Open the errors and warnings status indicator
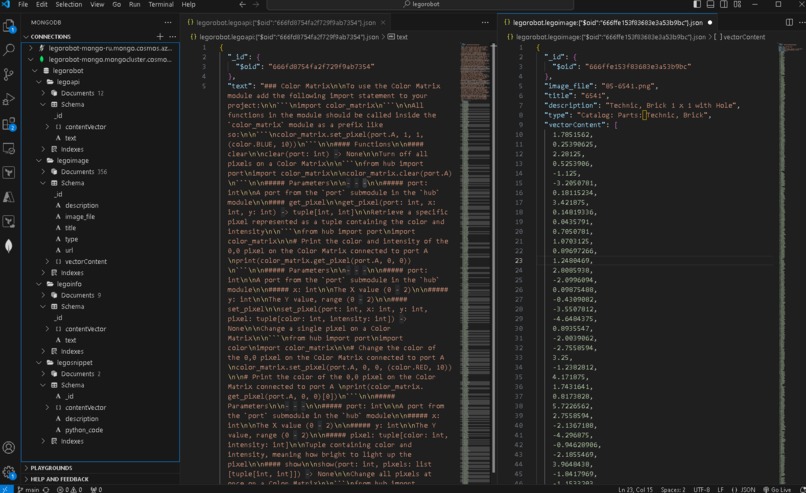Viewport: 806px width, 493px height. coord(70,489)
